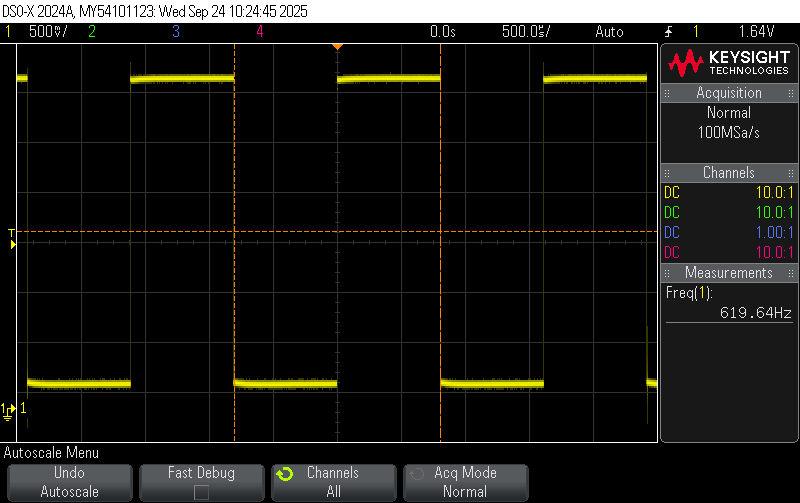Open the Acq Mode Normal softkey menu
Screen dimensions: 800x503
pyautogui.click(x=465, y=482)
